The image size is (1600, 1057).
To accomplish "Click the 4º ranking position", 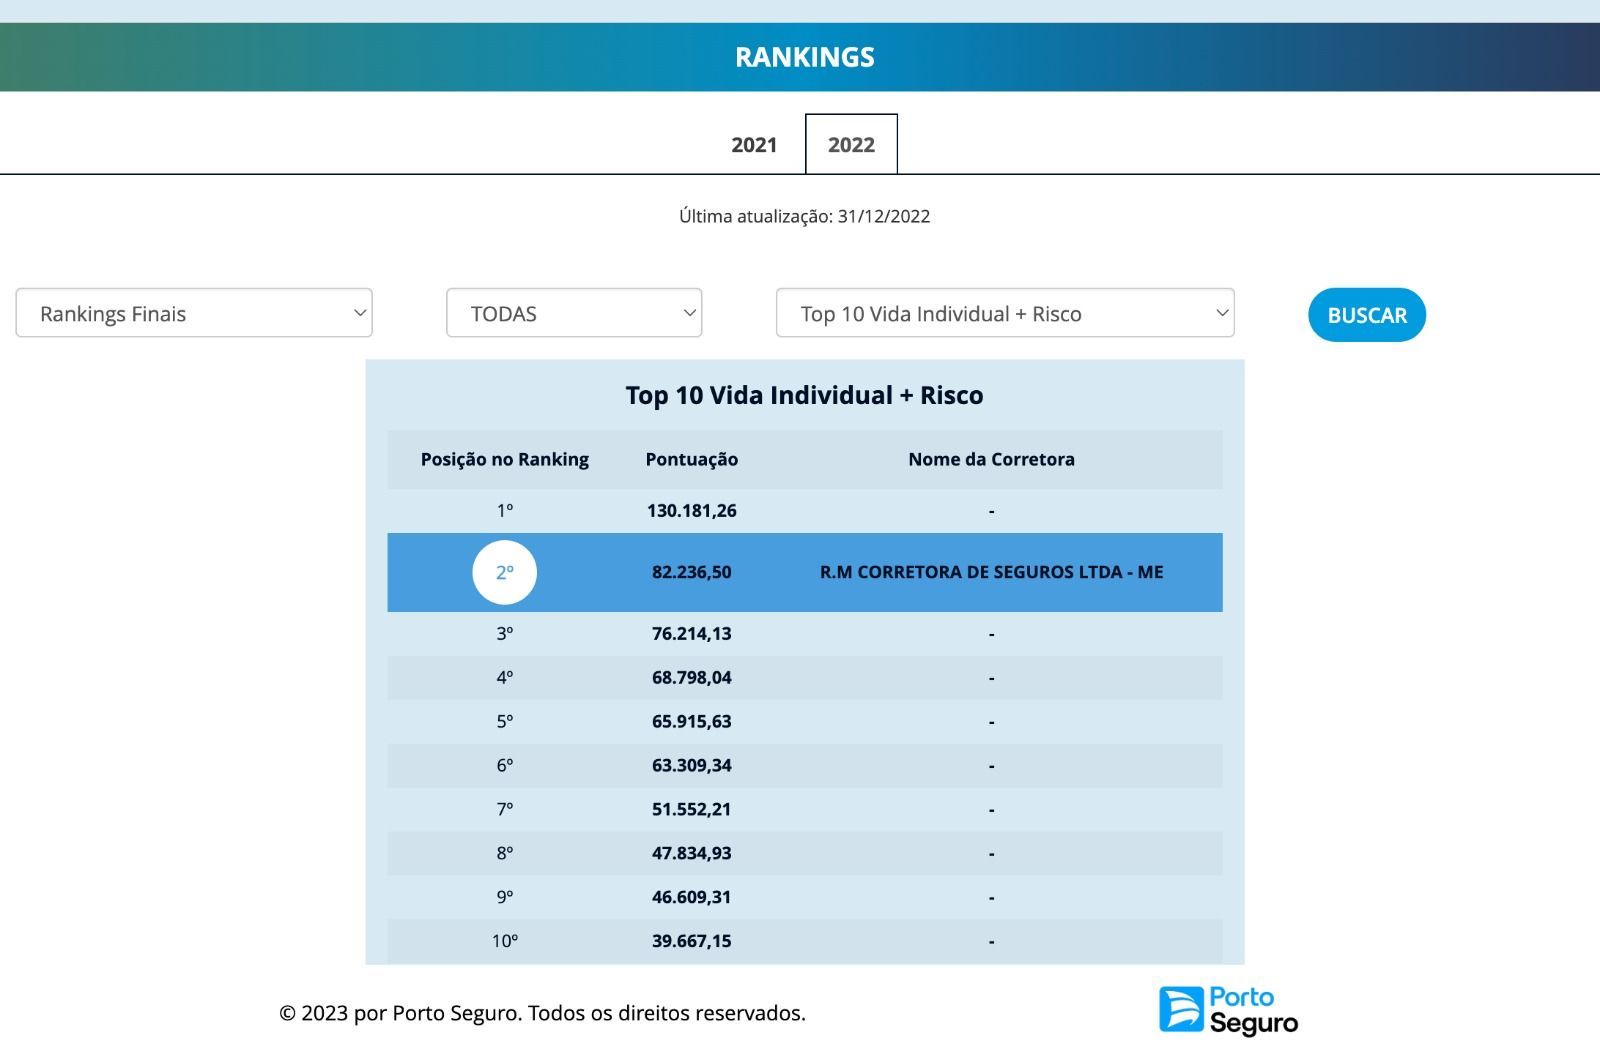I will (505, 678).
